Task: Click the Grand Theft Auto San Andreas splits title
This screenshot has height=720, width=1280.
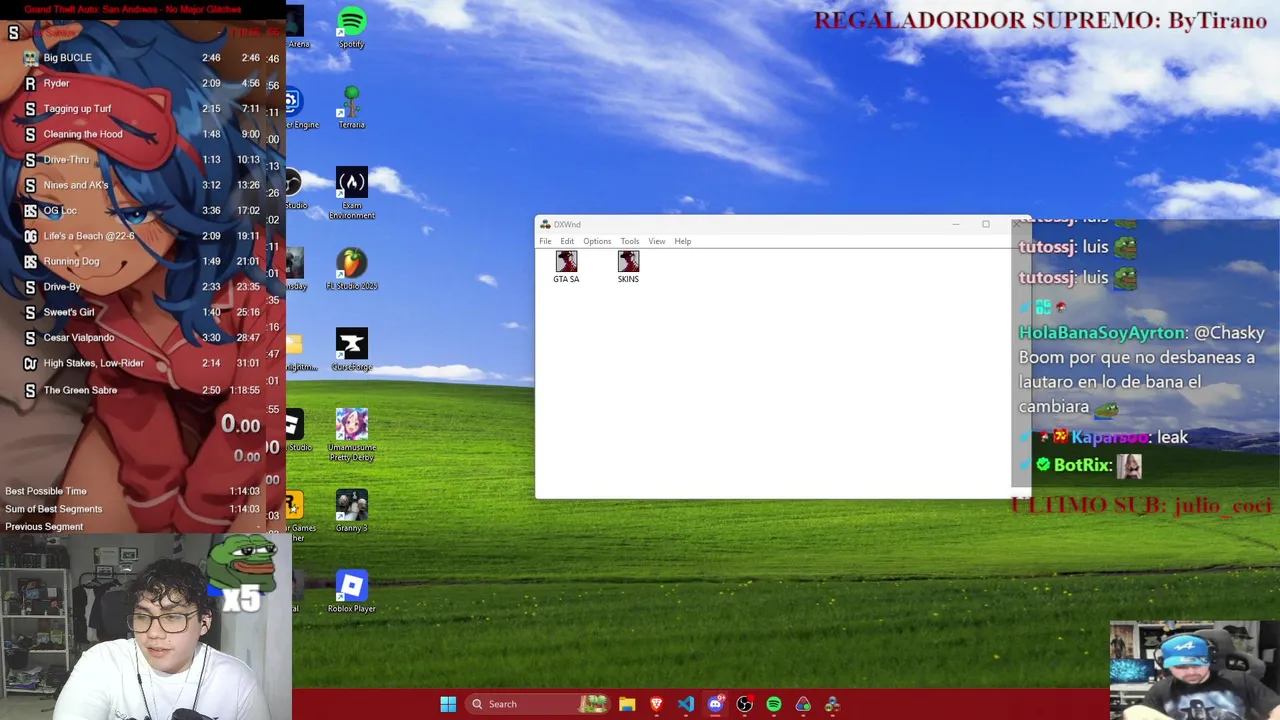Action: click(x=132, y=9)
